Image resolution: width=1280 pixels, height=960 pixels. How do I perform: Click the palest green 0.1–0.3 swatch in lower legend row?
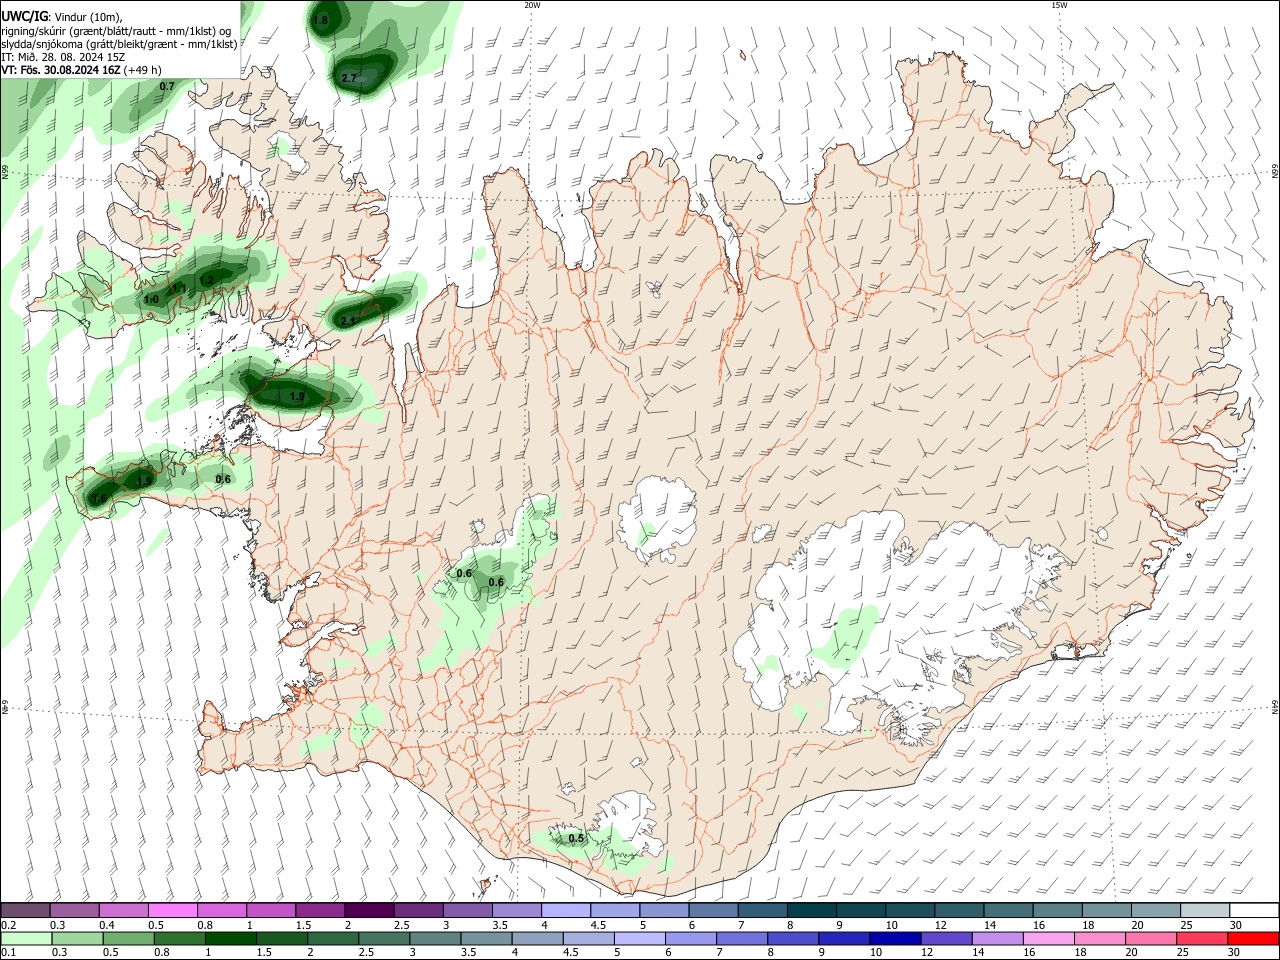26,938
